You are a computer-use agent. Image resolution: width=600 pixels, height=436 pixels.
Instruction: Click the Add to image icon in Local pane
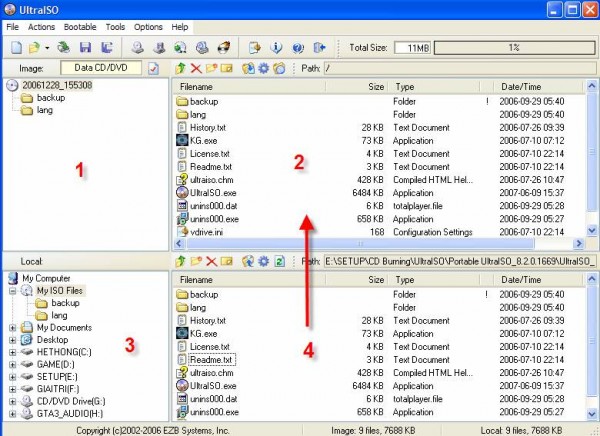tap(248, 261)
